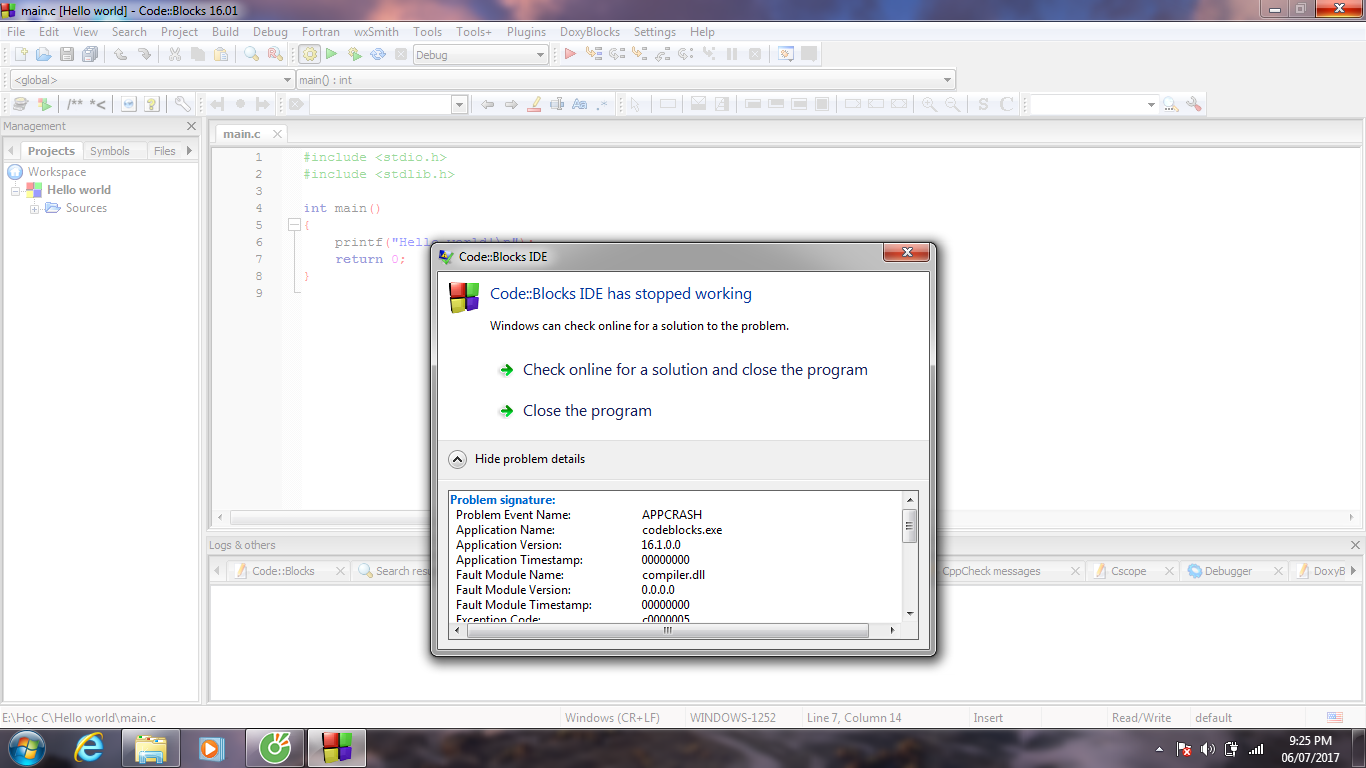The width and height of the screenshot is (1366, 768).
Task: Click the S source toggle icon
Action: coord(983,104)
